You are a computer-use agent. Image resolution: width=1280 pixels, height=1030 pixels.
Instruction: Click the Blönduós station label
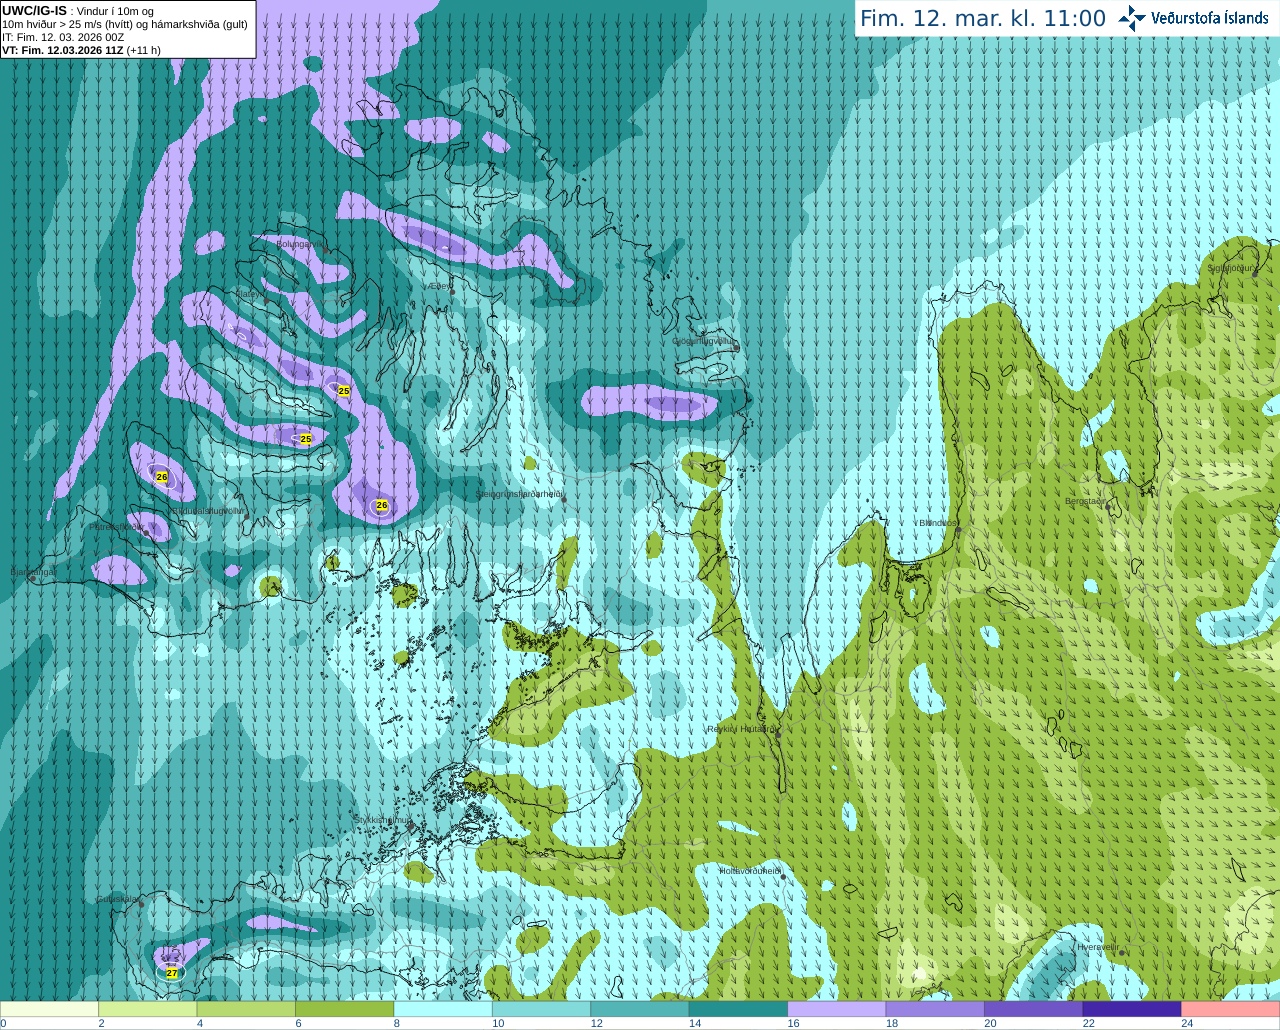pyautogui.click(x=937, y=523)
